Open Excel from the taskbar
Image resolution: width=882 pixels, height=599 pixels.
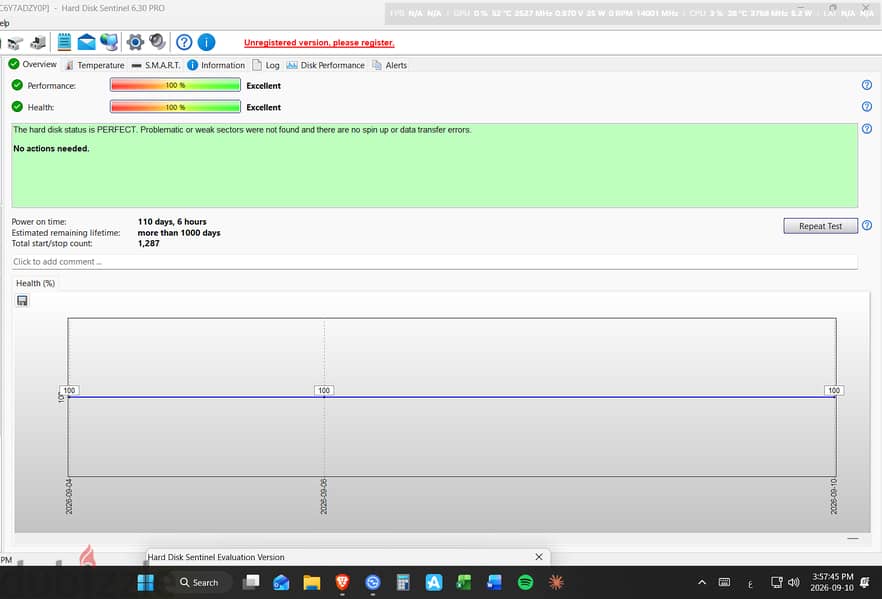(x=464, y=583)
